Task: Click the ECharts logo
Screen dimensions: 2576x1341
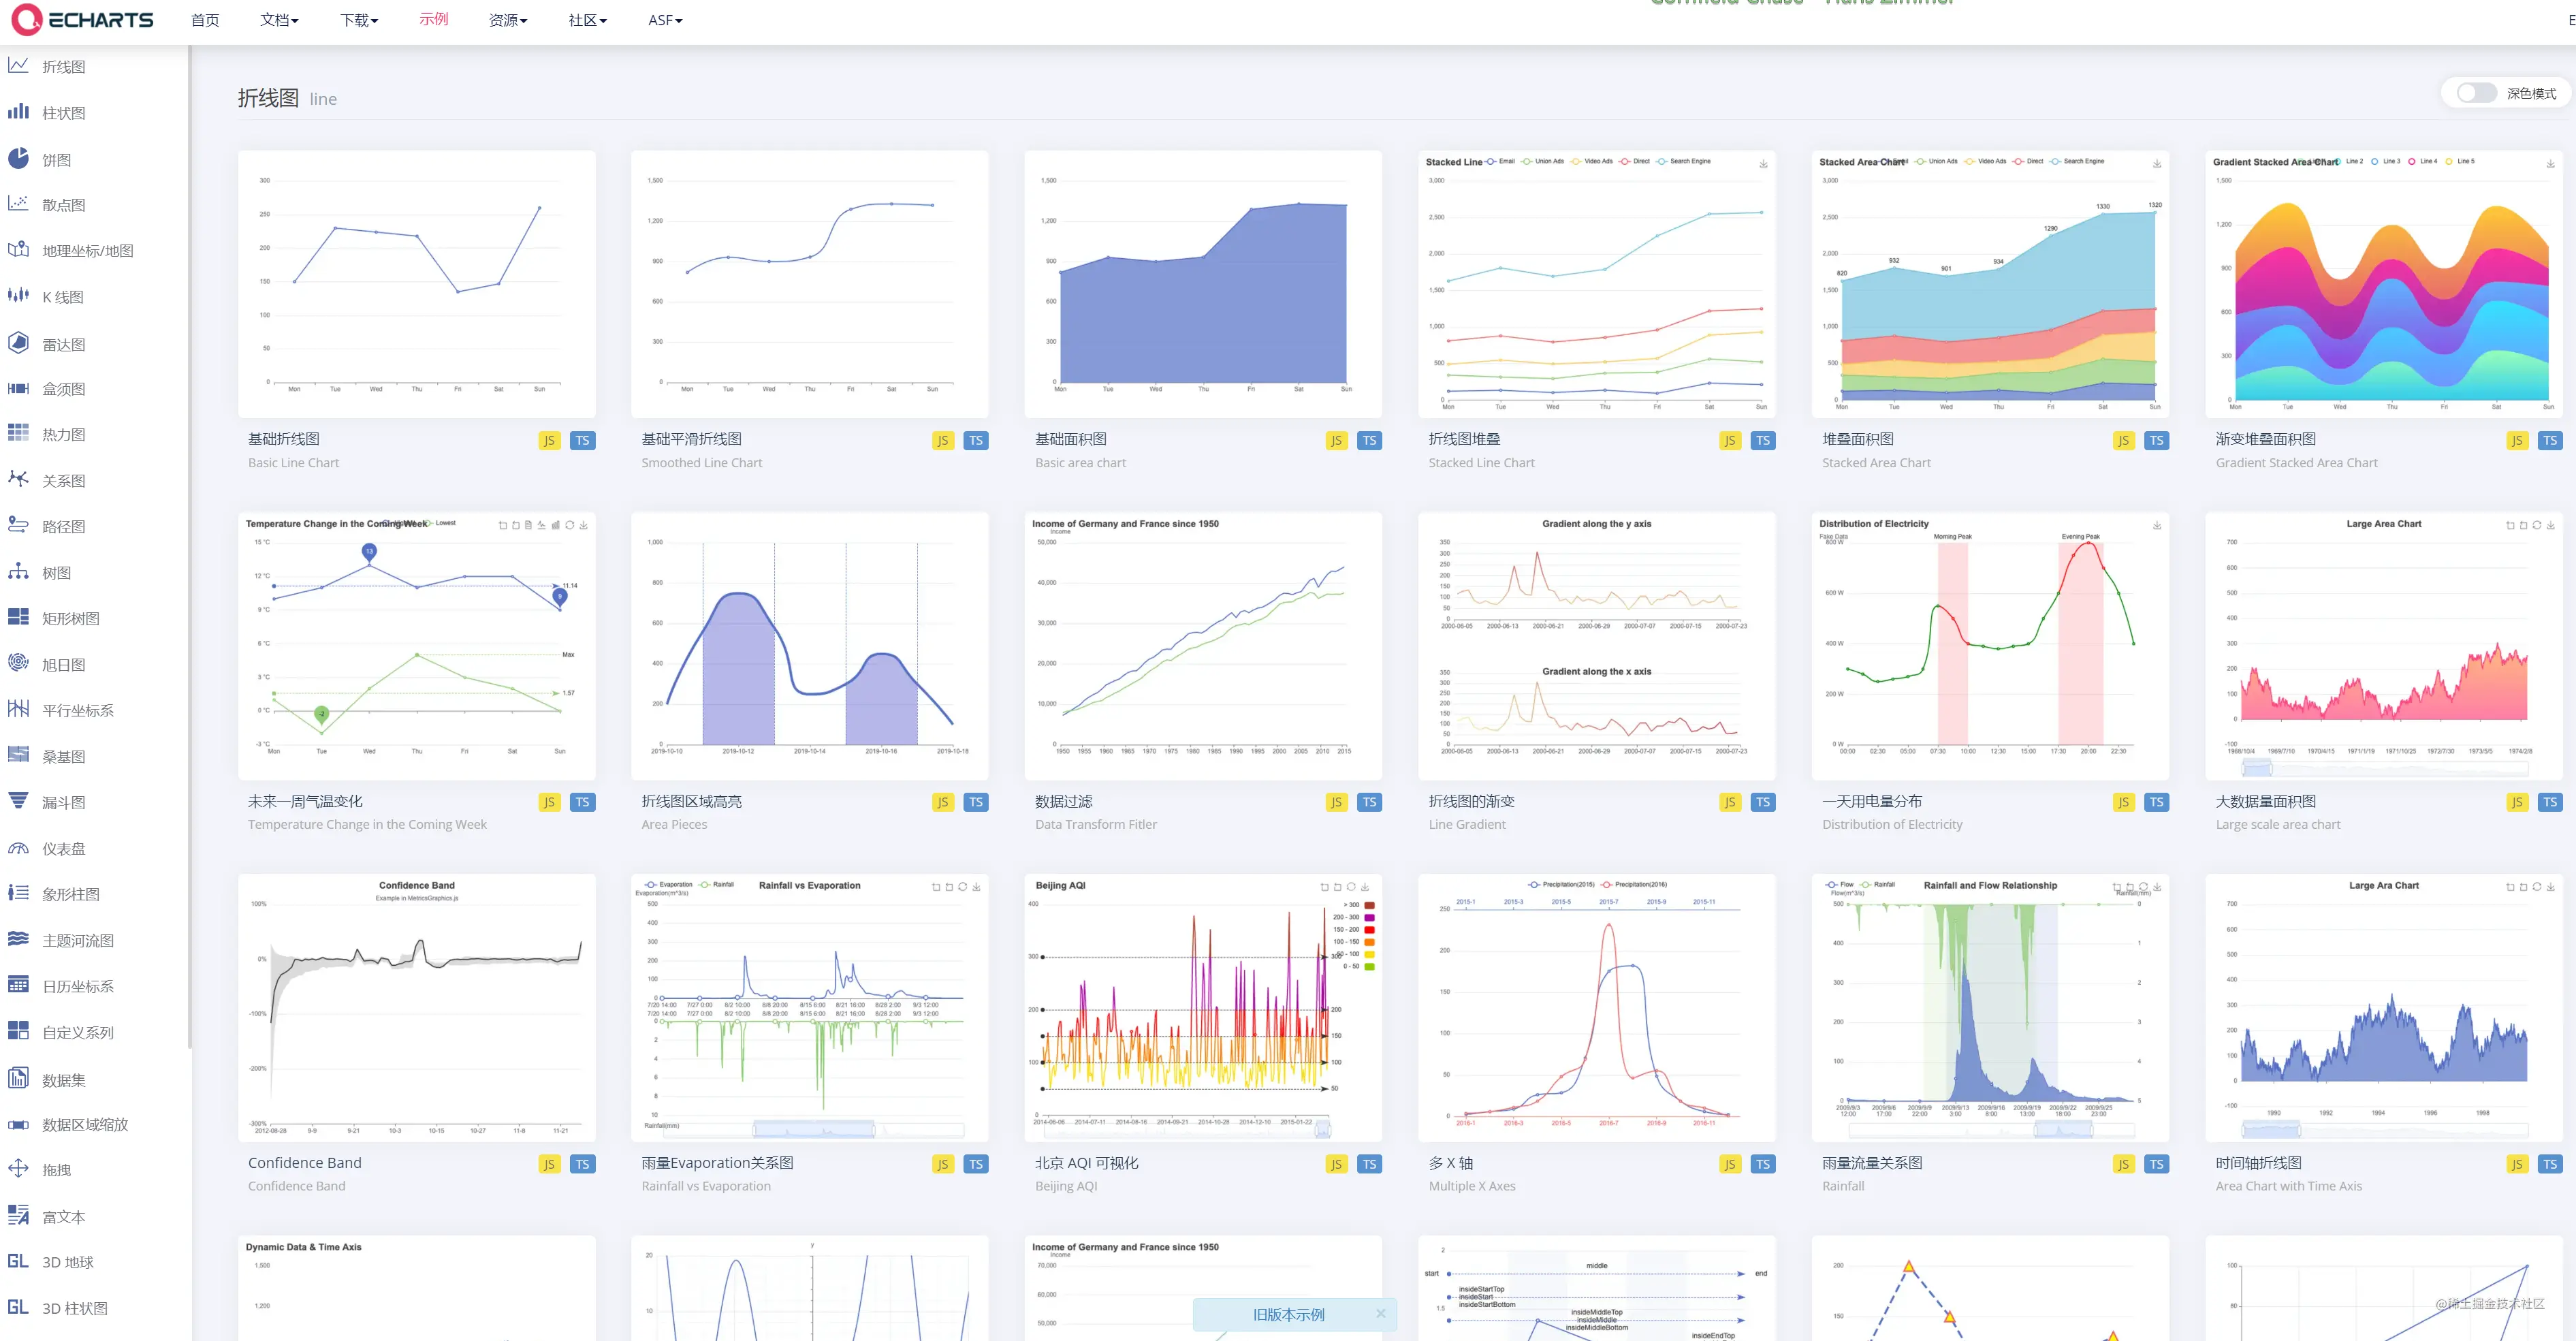Action: click(x=83, y=19)
